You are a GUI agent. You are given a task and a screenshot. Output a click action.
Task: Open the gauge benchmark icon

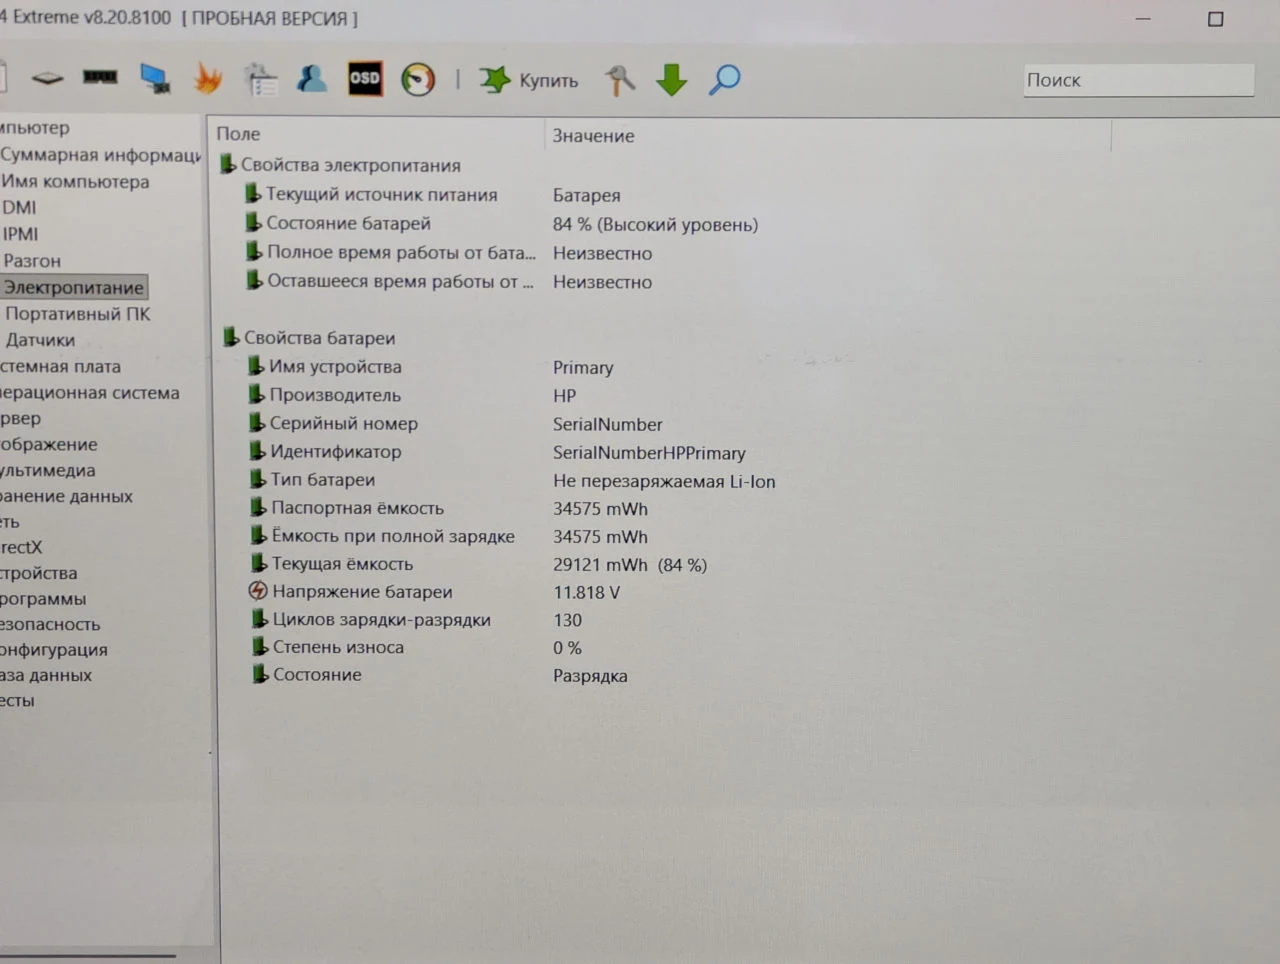418,79
